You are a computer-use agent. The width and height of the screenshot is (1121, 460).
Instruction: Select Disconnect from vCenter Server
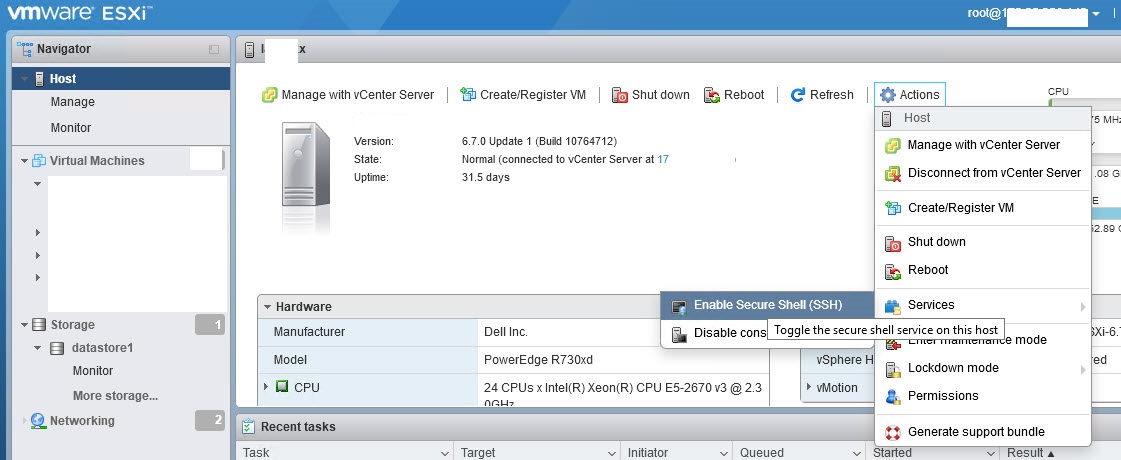coord(993,173)
